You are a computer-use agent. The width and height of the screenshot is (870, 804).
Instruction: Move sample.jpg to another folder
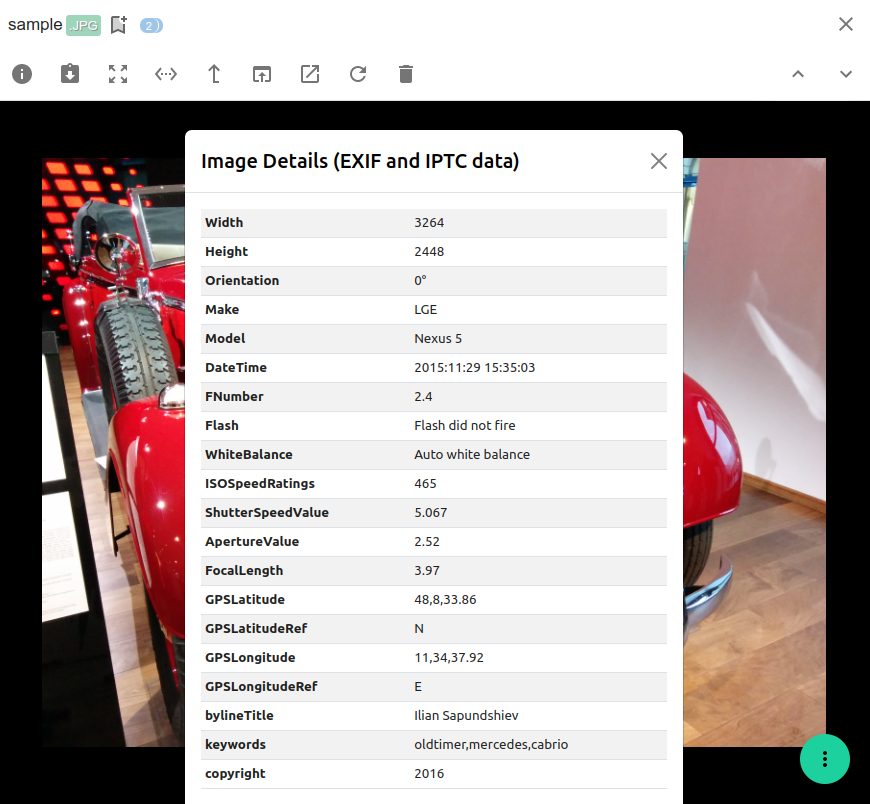pos(262,73)
